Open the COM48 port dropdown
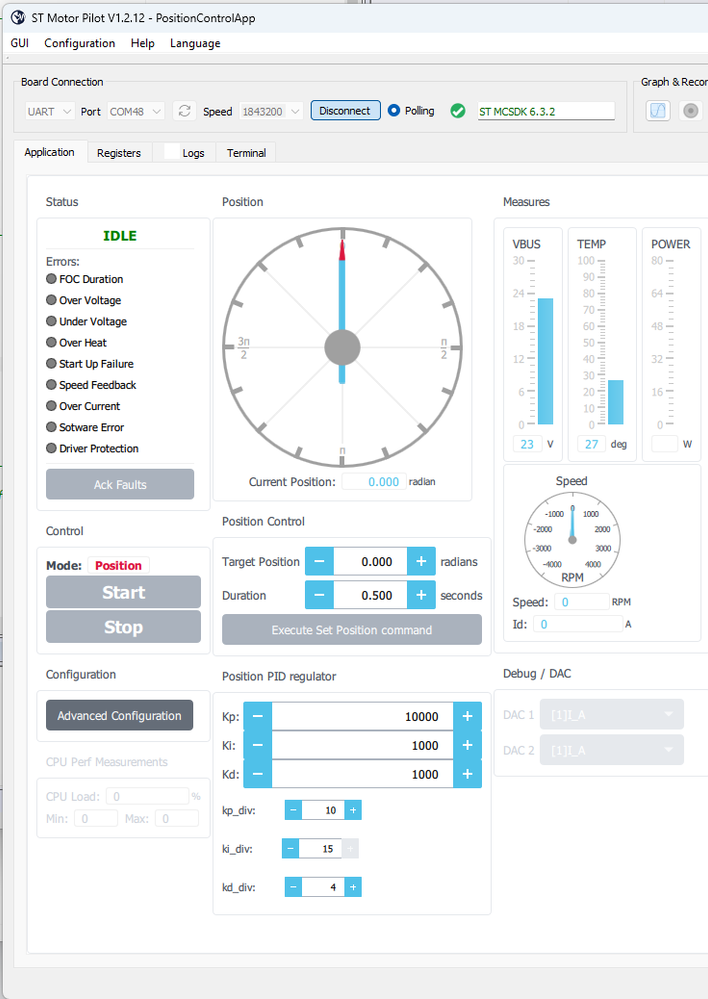The width and height of the screenshot is (708, 999). pyautogui.click(x=136, y=111)
